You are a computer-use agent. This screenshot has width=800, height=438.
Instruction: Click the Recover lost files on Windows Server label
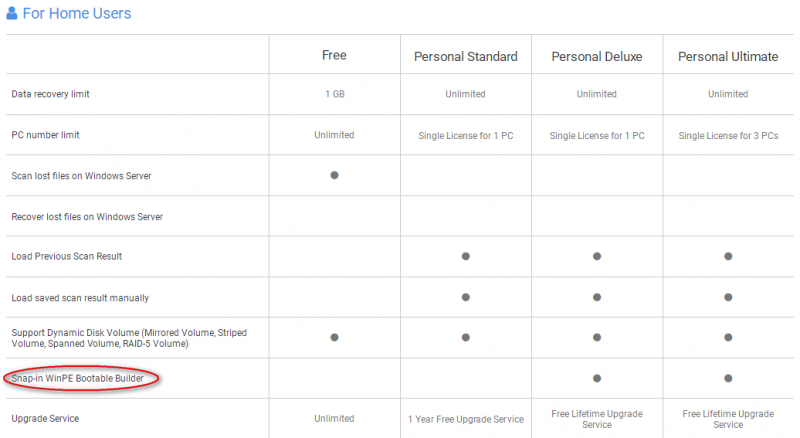pyautogui.click(x=87, y=217)
